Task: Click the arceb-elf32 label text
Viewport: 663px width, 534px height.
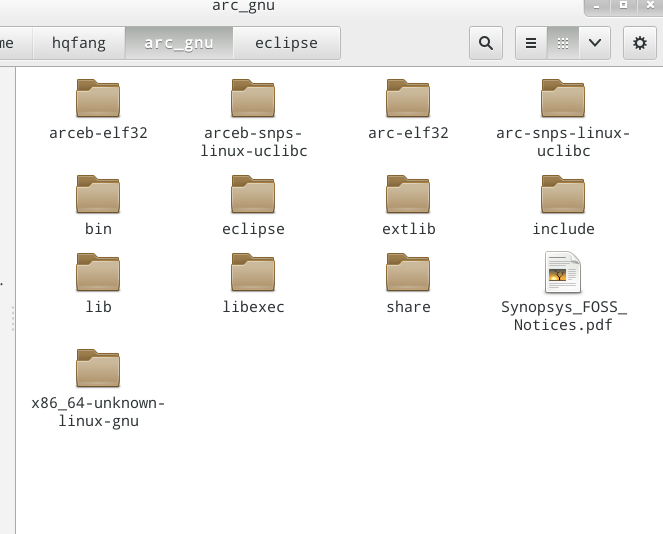Action: pyautogui.click(x=98, y=133)
